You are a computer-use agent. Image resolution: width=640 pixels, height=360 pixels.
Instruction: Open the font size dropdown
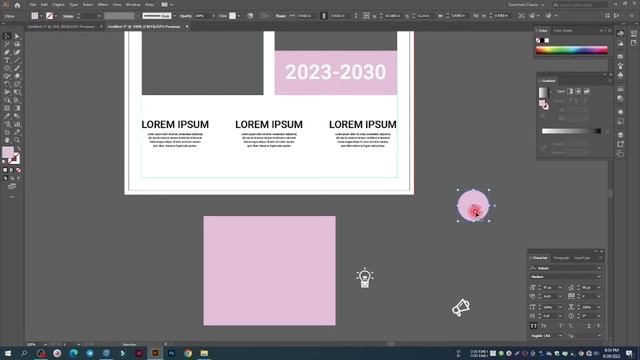(x=560, y=288)
